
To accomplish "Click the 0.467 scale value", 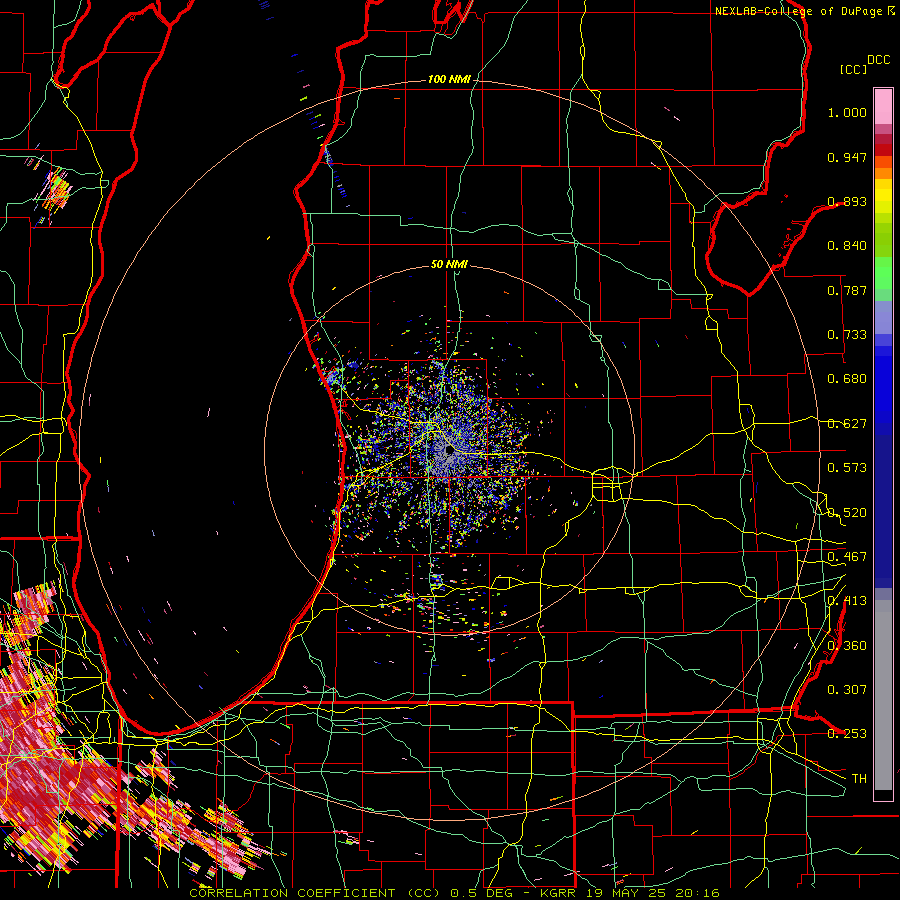I will (x=847, y=557).
